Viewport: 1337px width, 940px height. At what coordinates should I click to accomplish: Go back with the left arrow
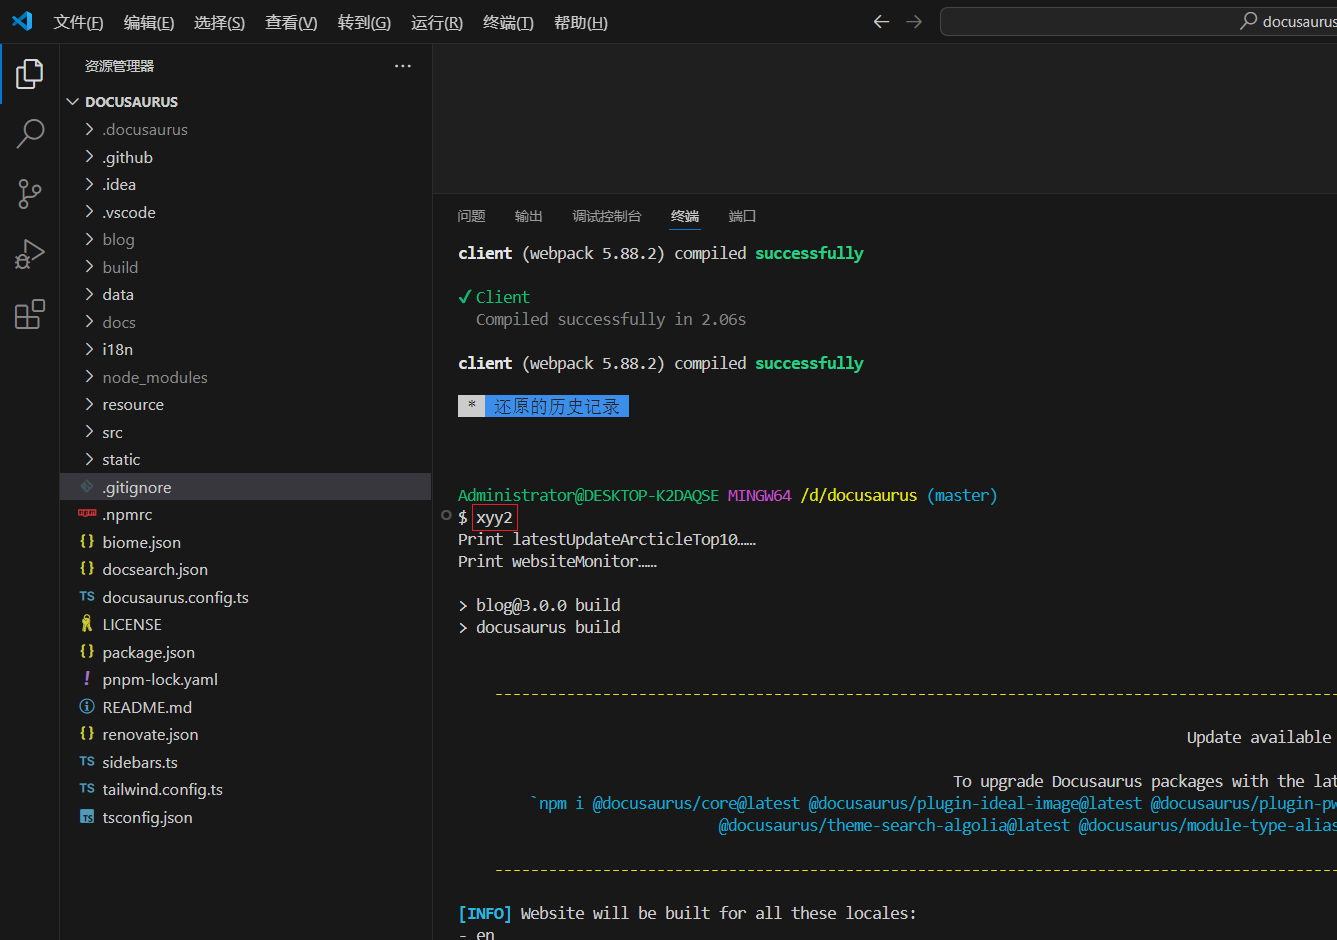point(881,21)
